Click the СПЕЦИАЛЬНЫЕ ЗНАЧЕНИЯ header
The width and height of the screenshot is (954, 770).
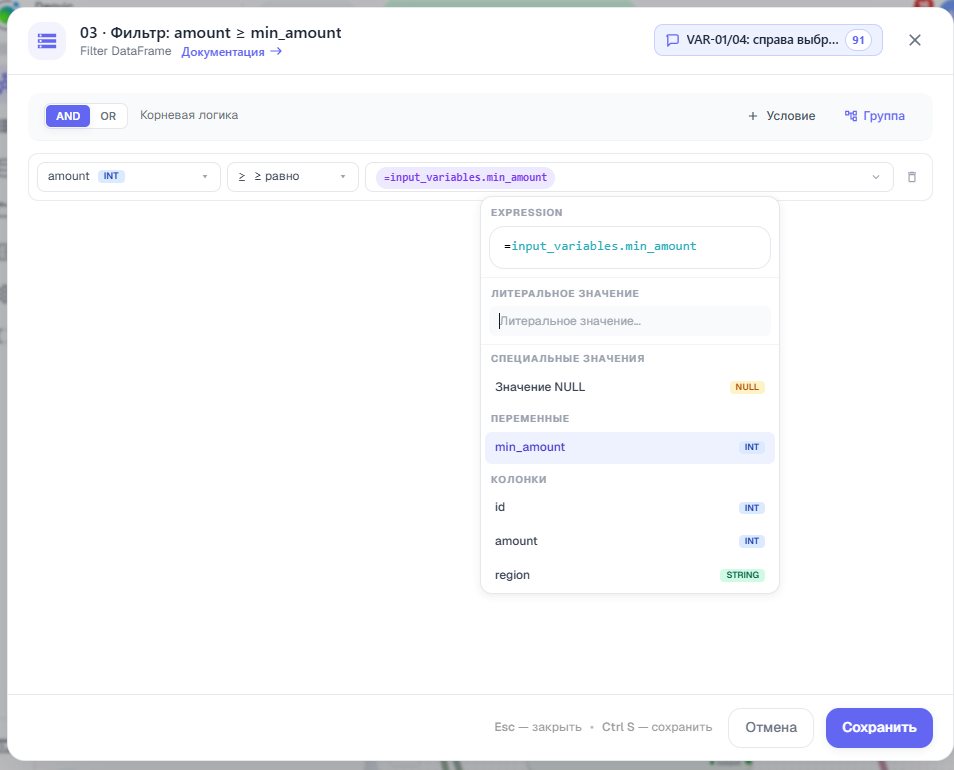pos(568,359)
